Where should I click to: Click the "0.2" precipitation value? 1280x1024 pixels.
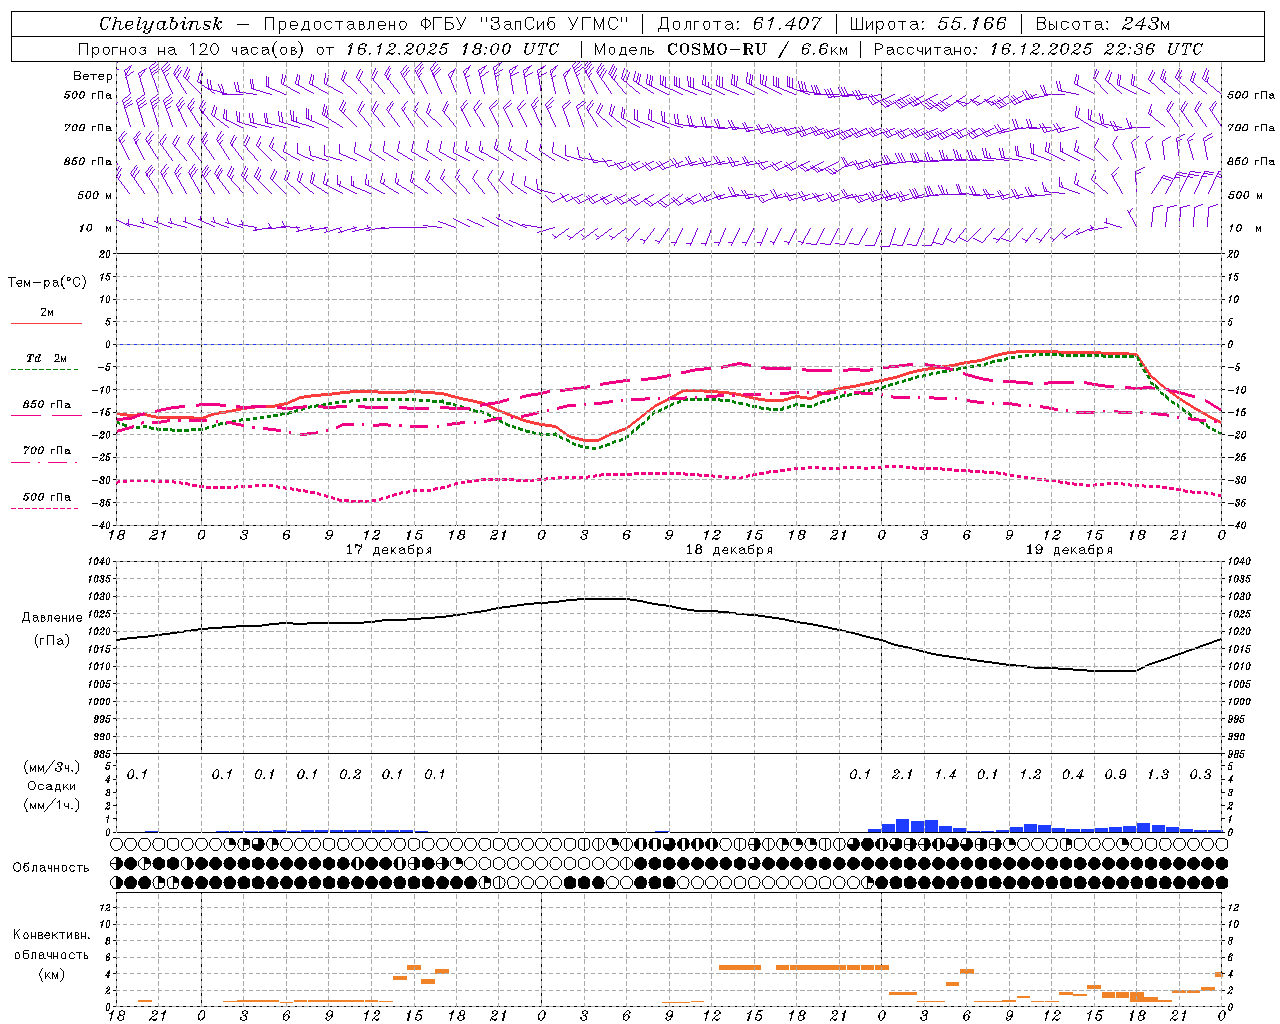(350, 775)
